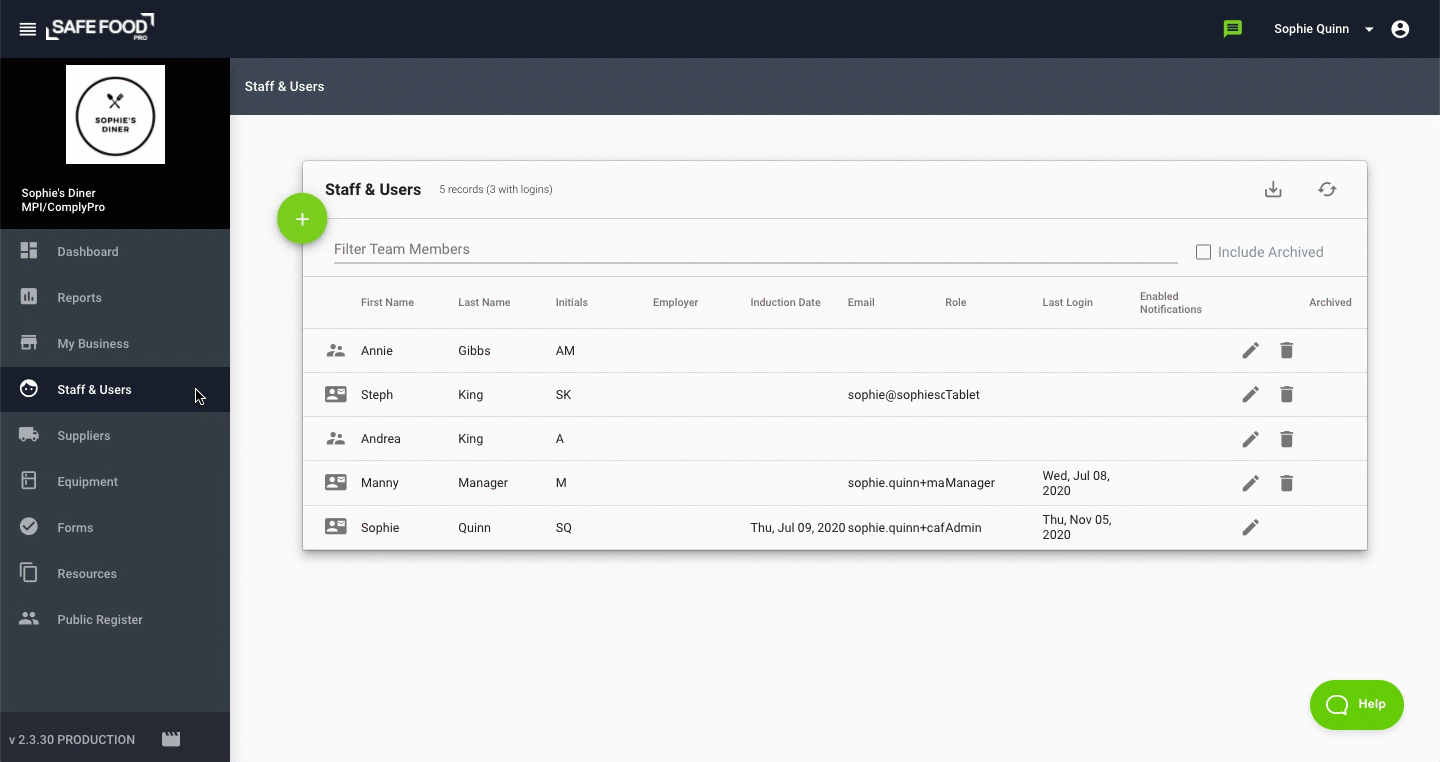
Task: Click the green Help button
Action: (1357, 704)
